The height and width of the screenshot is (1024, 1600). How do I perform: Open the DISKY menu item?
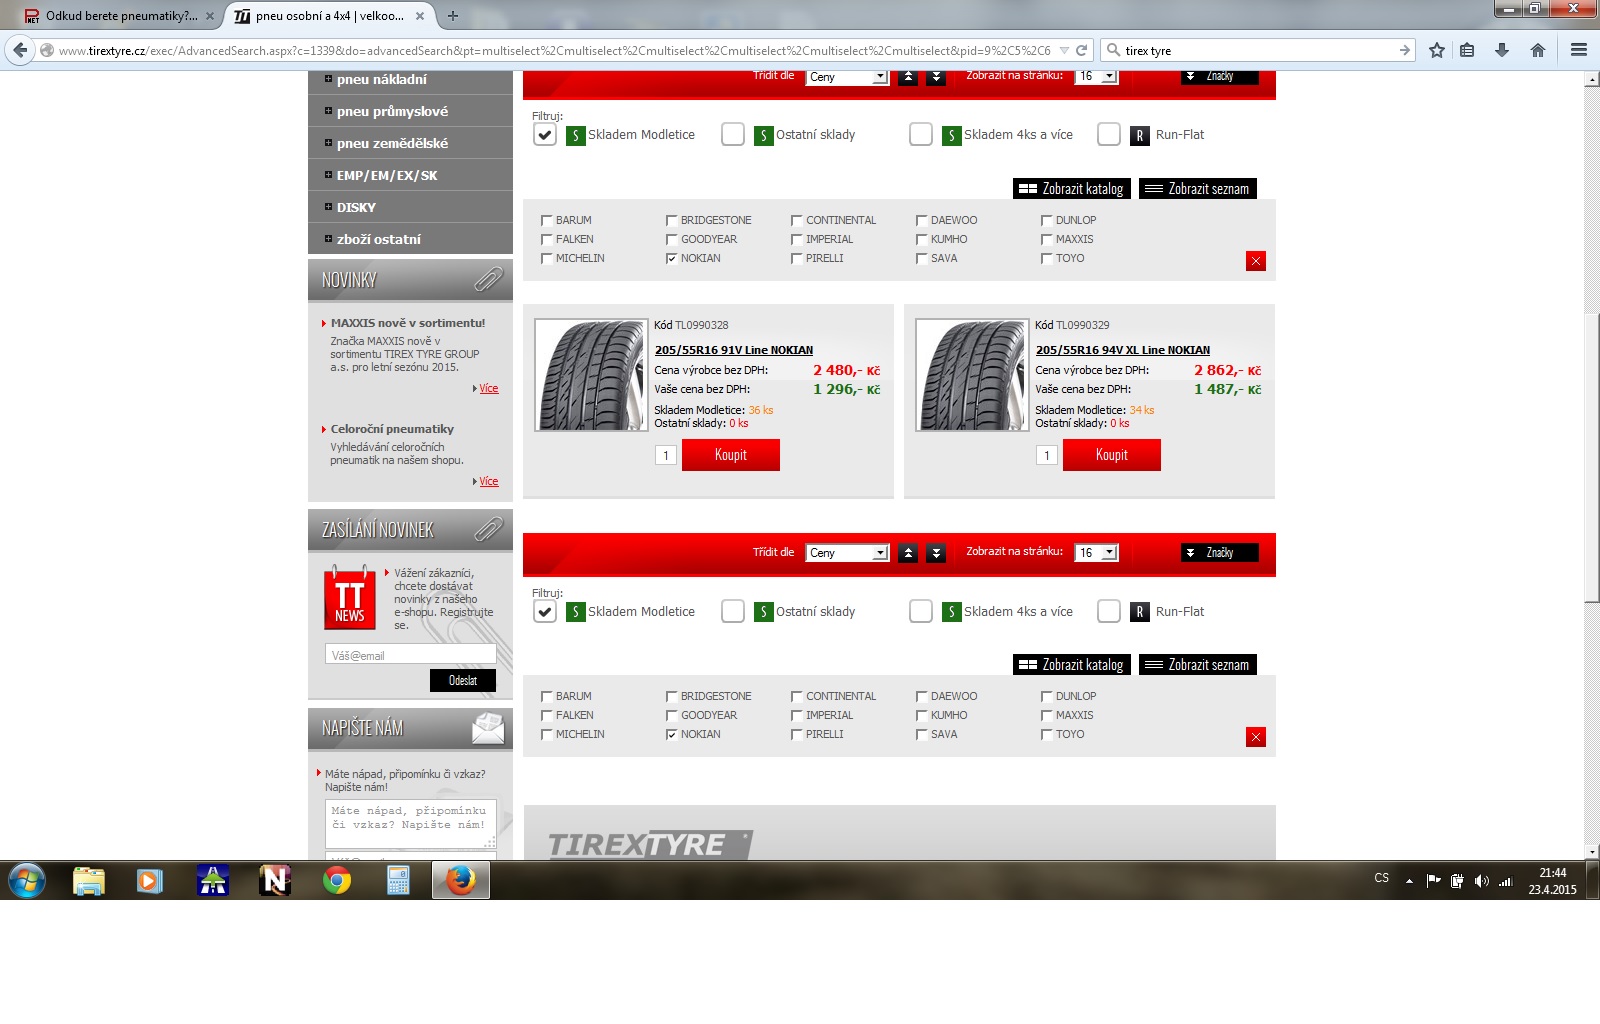pos(356,207)
